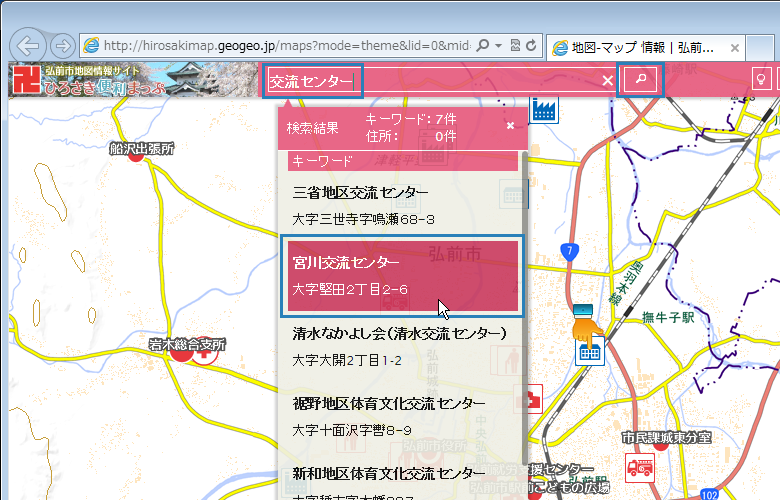Click the lightbulb help icon in the header
This screenshot has width=781, height=500.
pos(761,79)
